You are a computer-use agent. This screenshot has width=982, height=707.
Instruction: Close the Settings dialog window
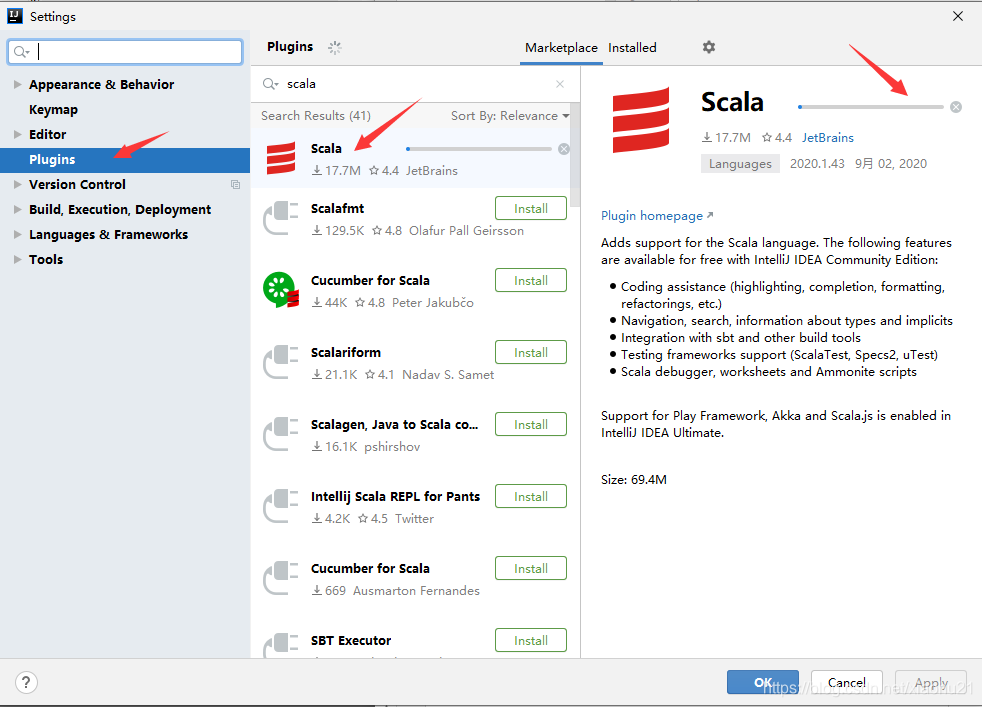(x=958, y=16)
